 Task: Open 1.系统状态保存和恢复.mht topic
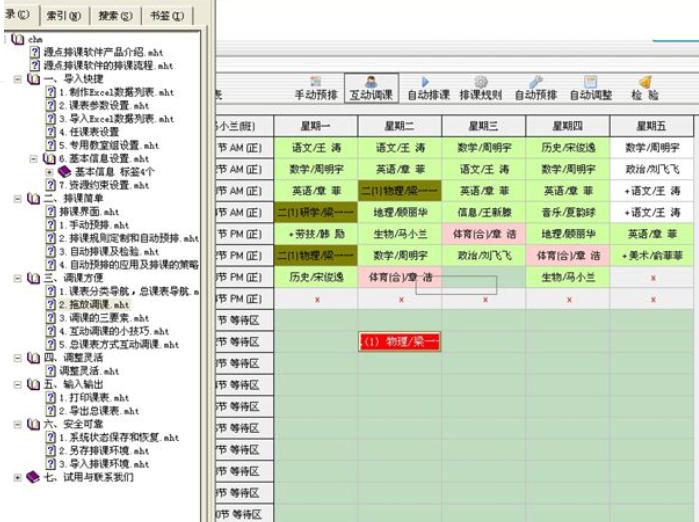(x=119, y=438)
